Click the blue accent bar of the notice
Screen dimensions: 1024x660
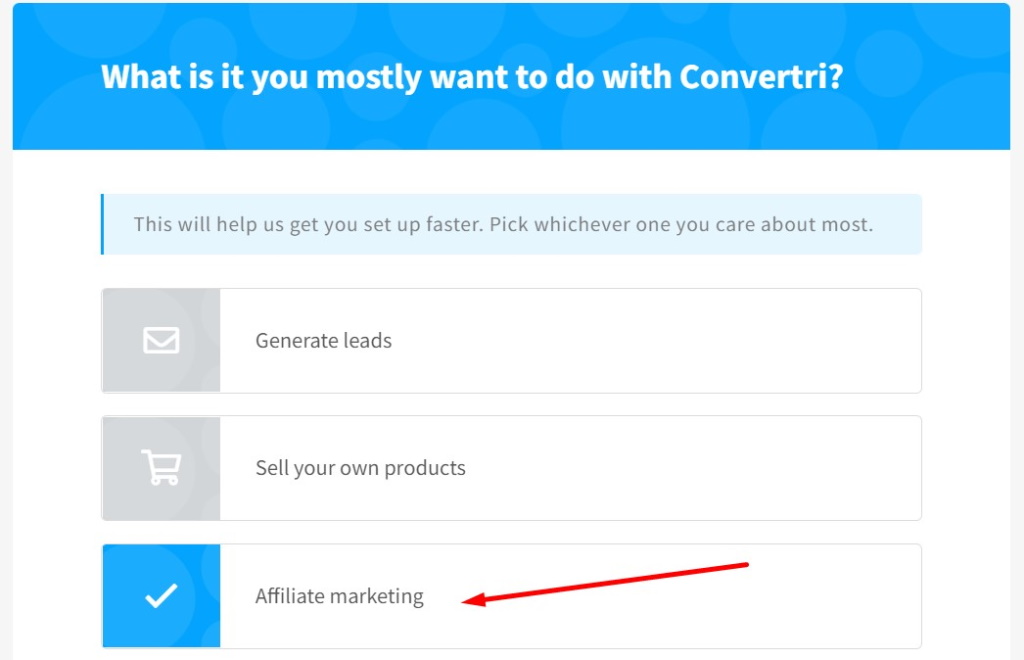[x=102, y=224]
